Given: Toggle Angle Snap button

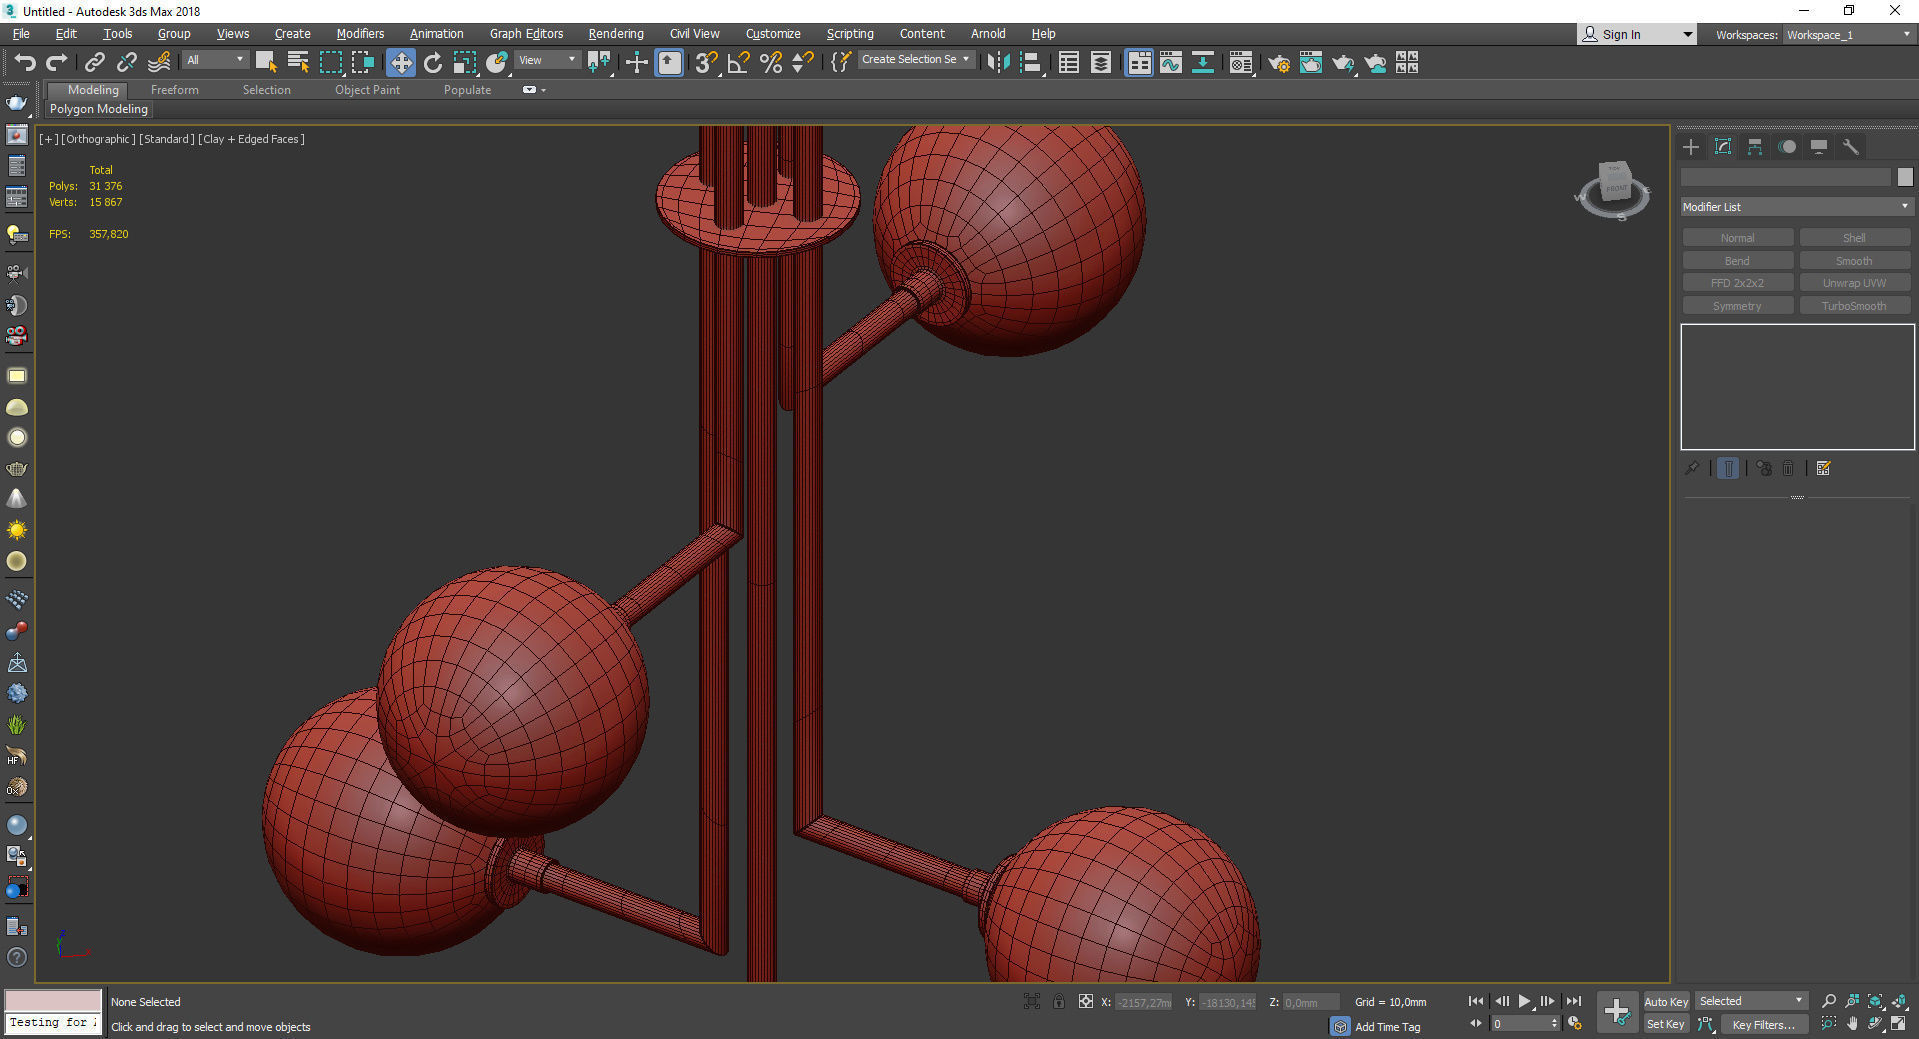Looking at the screenshot, I should tap(738, 63).
